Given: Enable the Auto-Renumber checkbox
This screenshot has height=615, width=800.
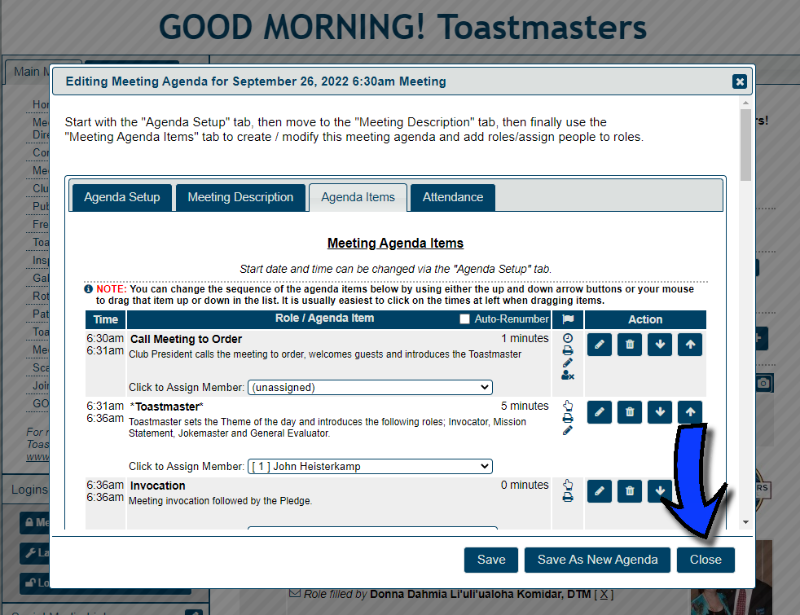Looking at the screenshot, I should [x=464, y=319].
